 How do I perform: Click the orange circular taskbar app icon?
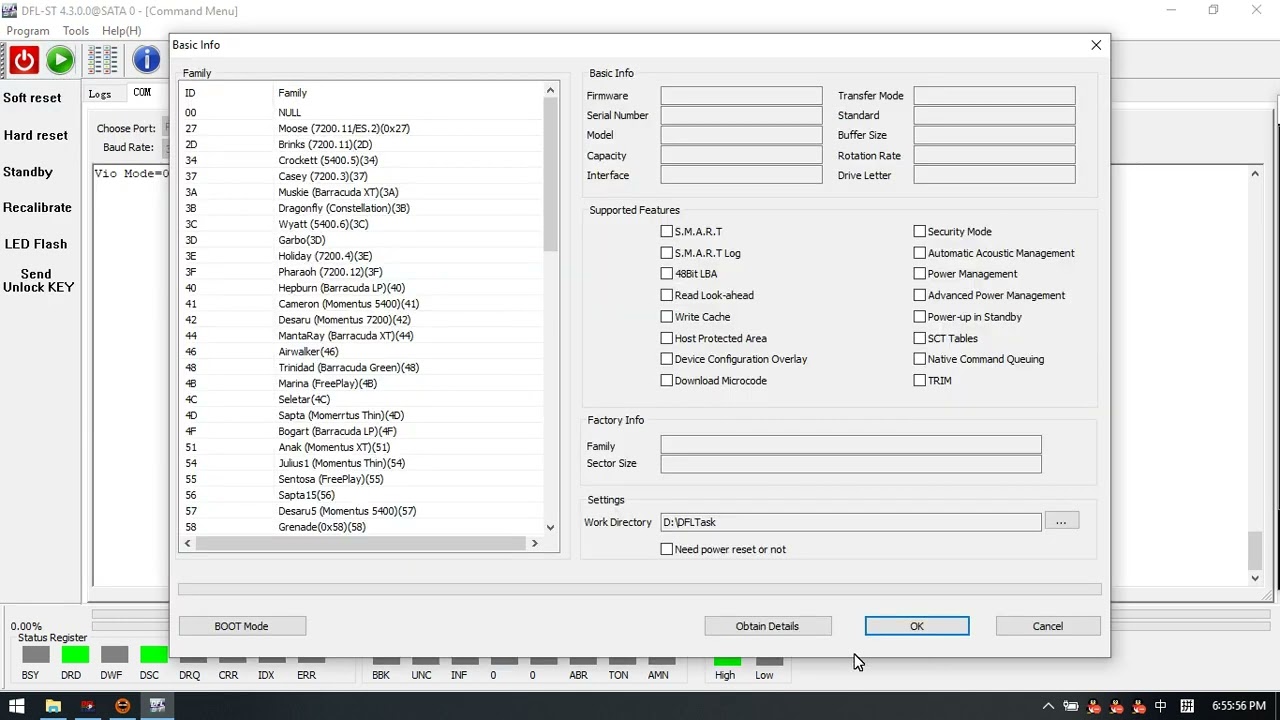click(x=122, y=706)
